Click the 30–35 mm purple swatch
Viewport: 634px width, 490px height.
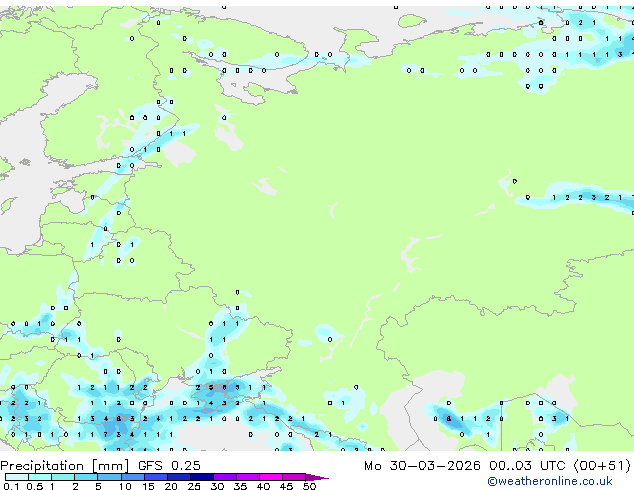pyautogui.click(x=225, y=477)
